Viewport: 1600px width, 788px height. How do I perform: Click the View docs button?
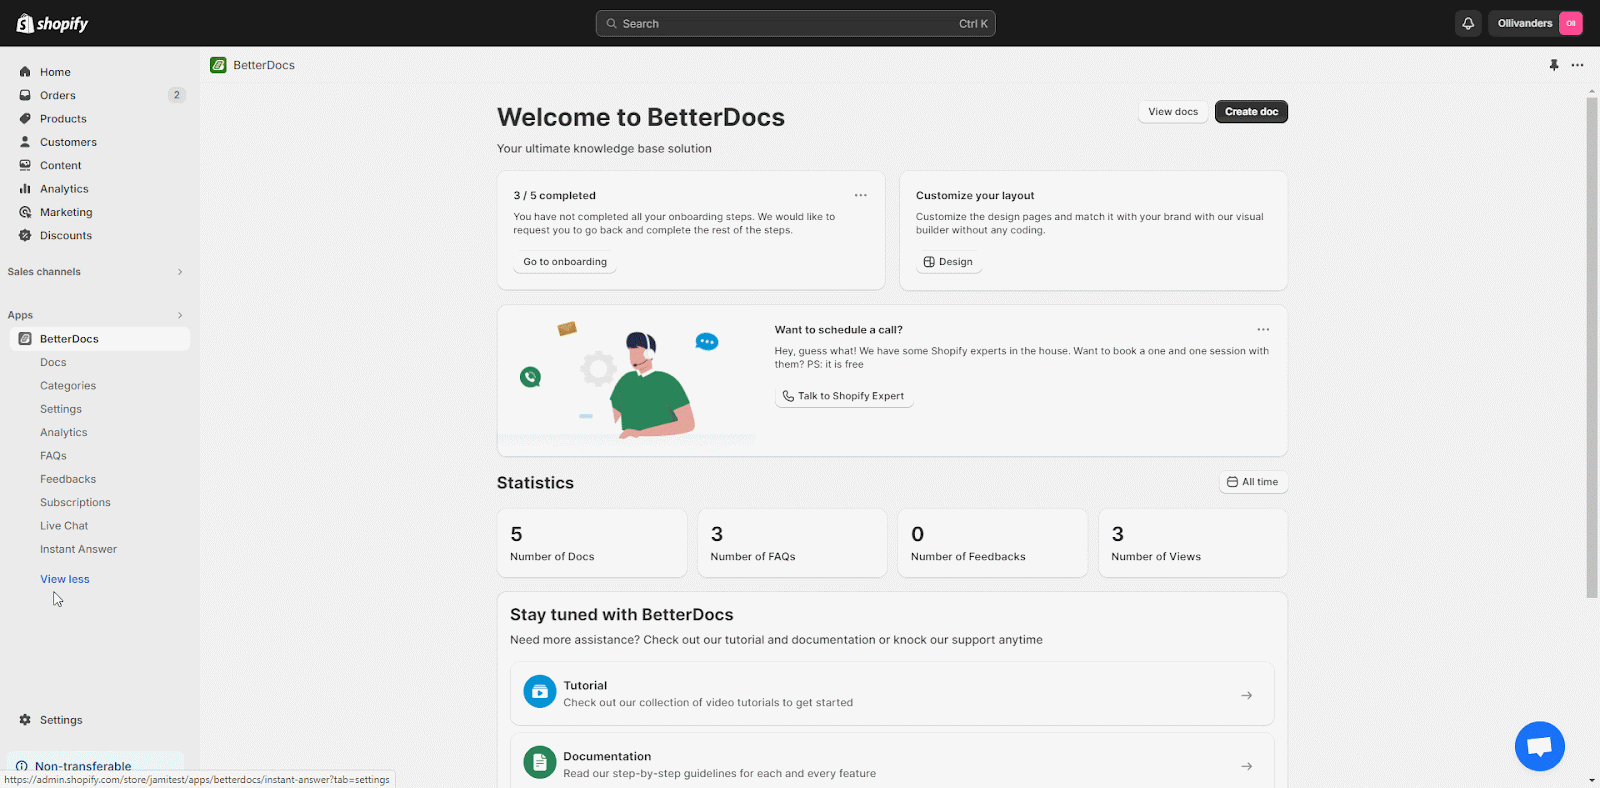[1173, 112]
